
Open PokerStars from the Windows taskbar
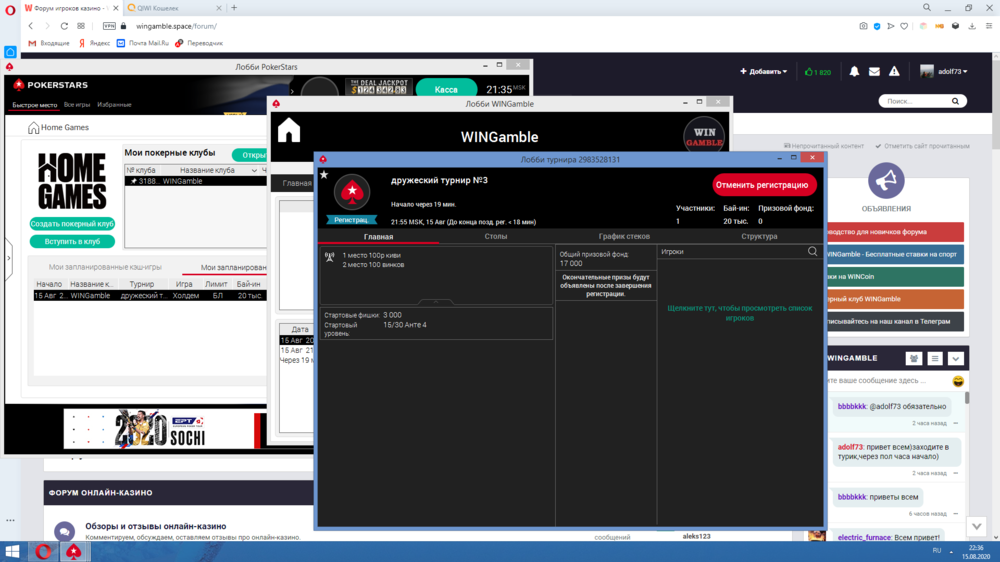73,551
